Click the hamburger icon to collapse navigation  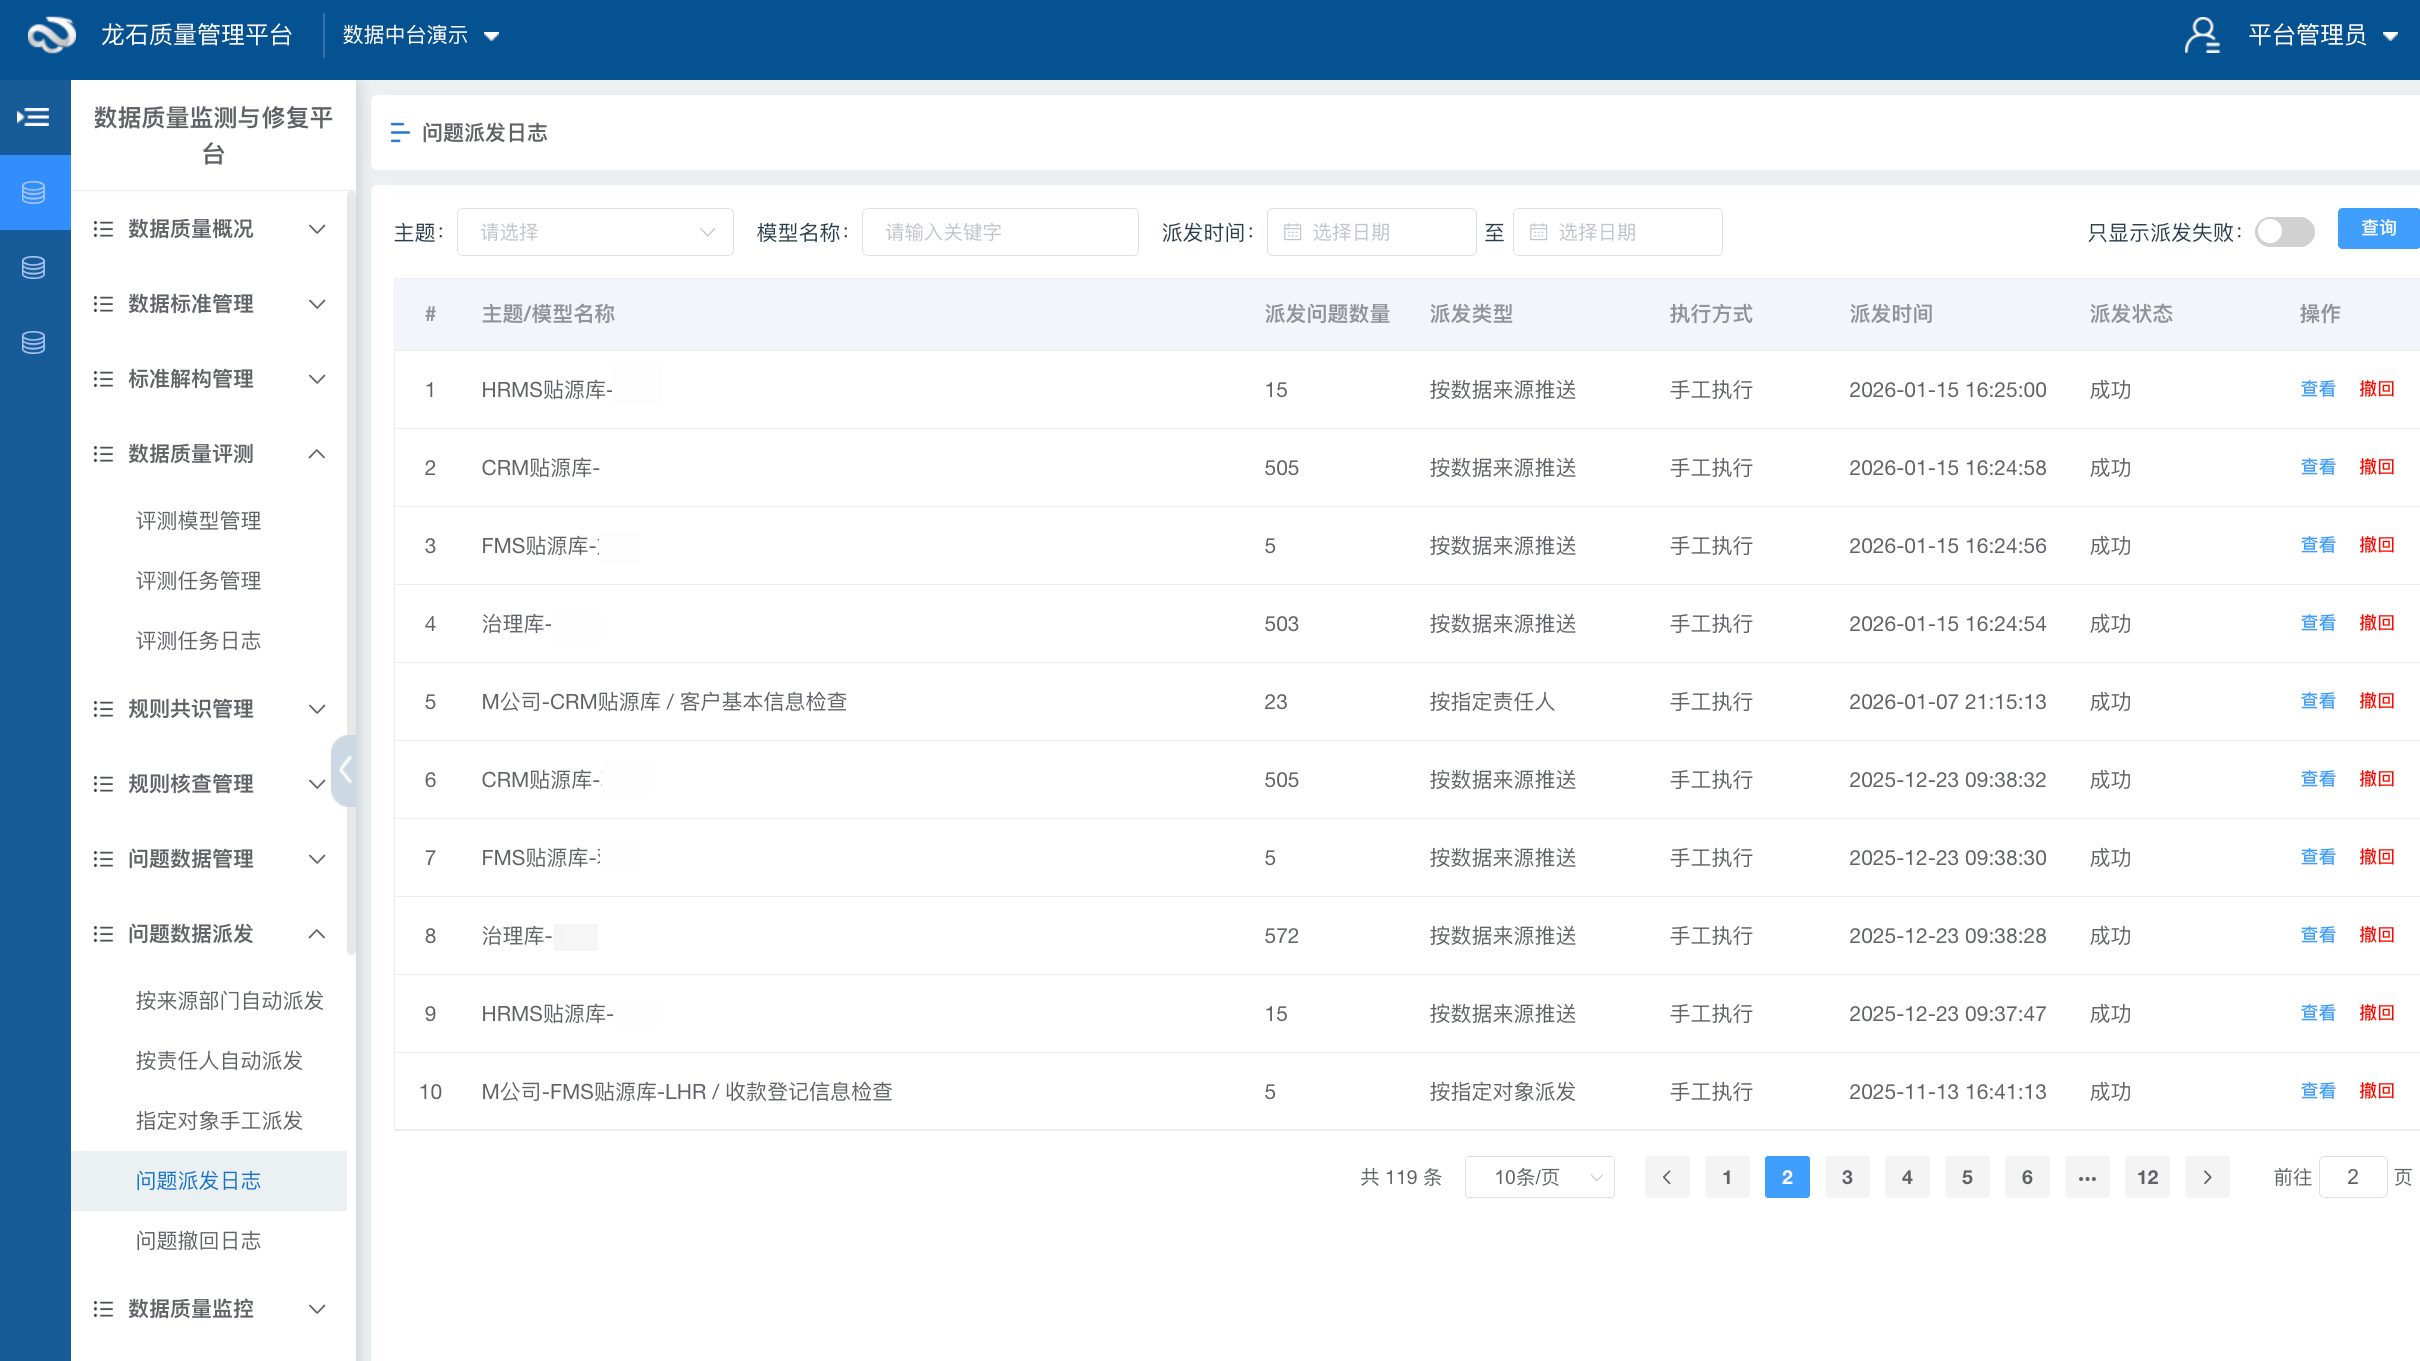point(35,117)
